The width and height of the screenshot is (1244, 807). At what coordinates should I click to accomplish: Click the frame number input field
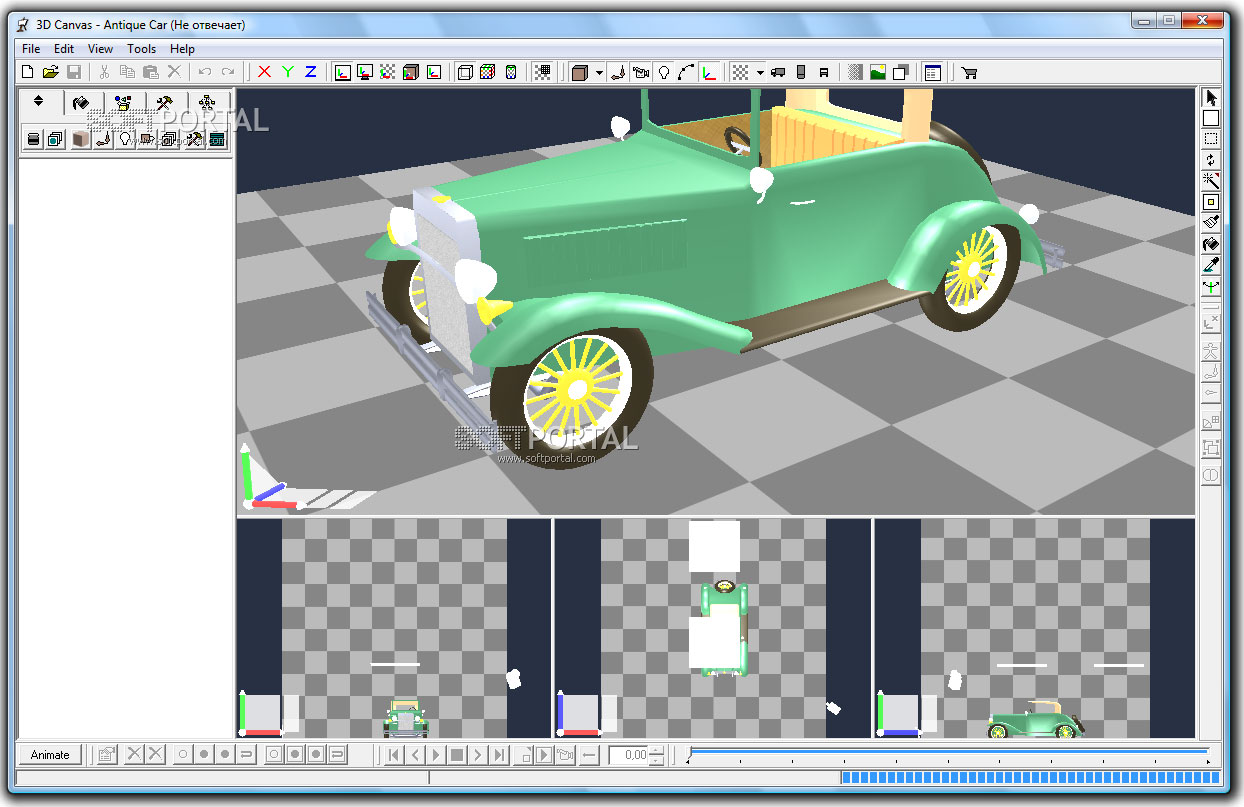(629, 755)
